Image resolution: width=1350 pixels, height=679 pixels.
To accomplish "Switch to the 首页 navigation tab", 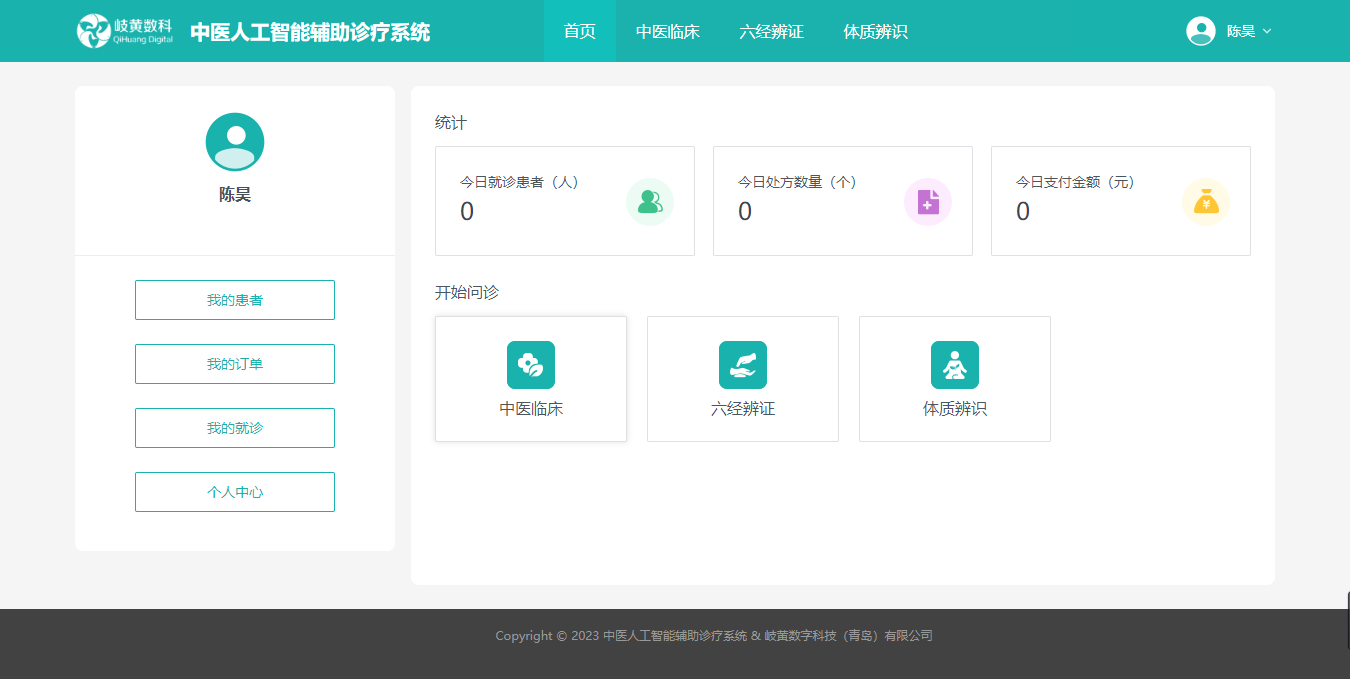I will [580, 31].
